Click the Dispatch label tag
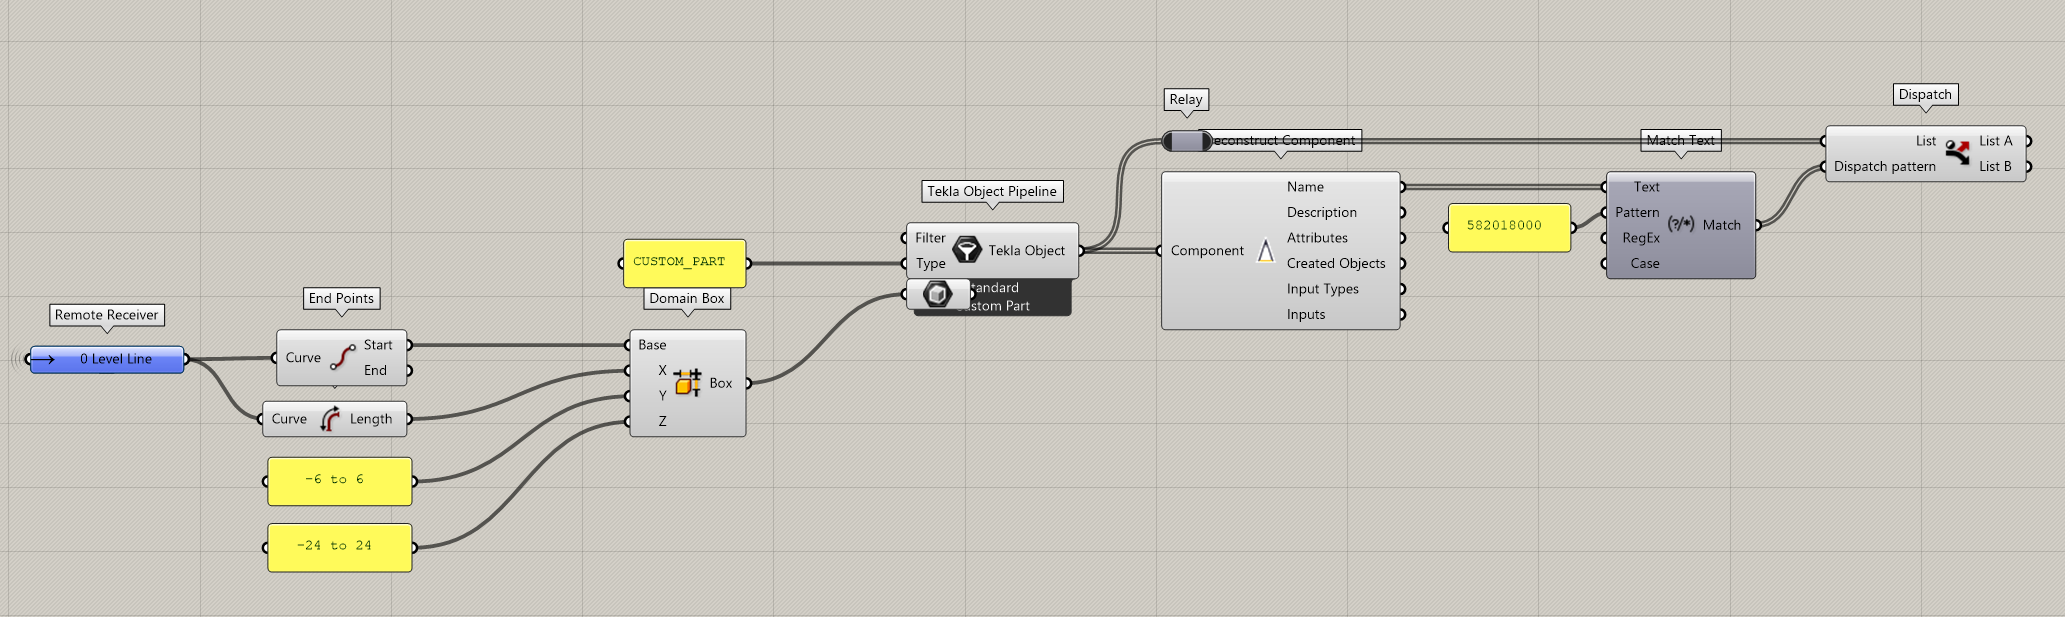 click(1925, 94)
